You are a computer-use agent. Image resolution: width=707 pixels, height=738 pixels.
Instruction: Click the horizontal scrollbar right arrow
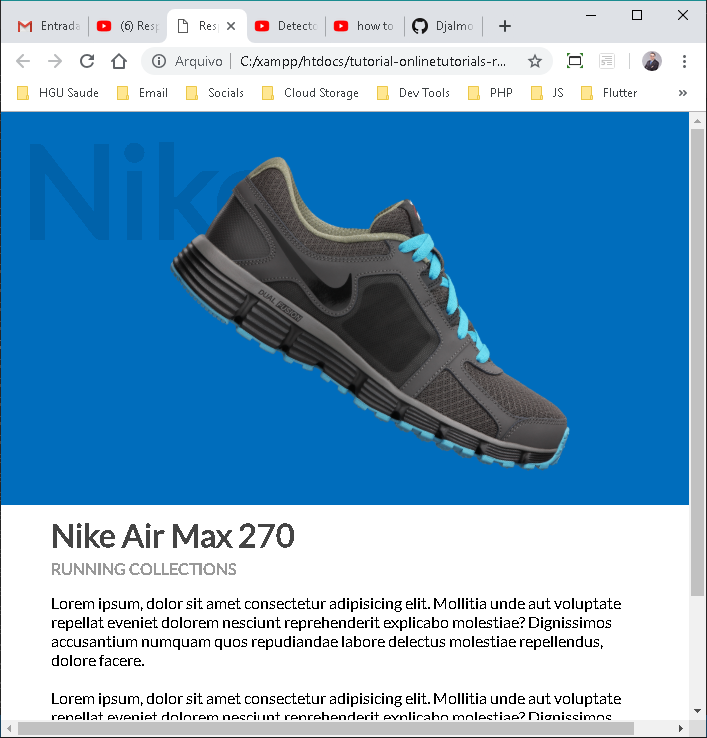(681, 729)
